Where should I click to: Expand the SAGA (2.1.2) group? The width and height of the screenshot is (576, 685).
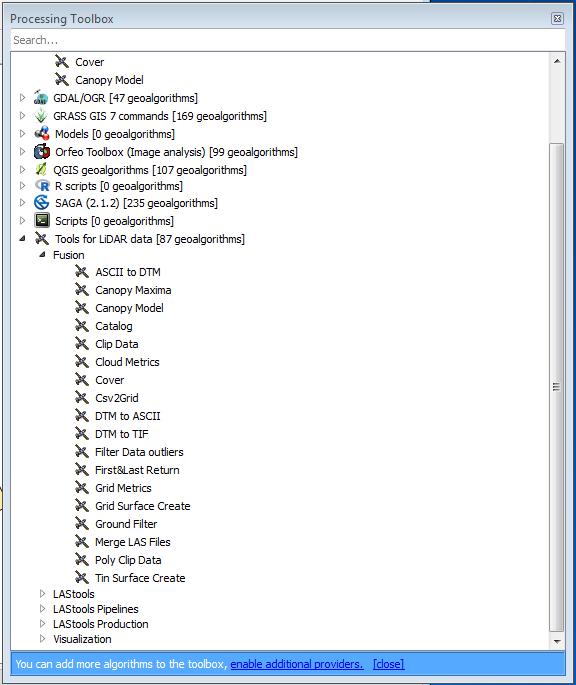[22, 202]
